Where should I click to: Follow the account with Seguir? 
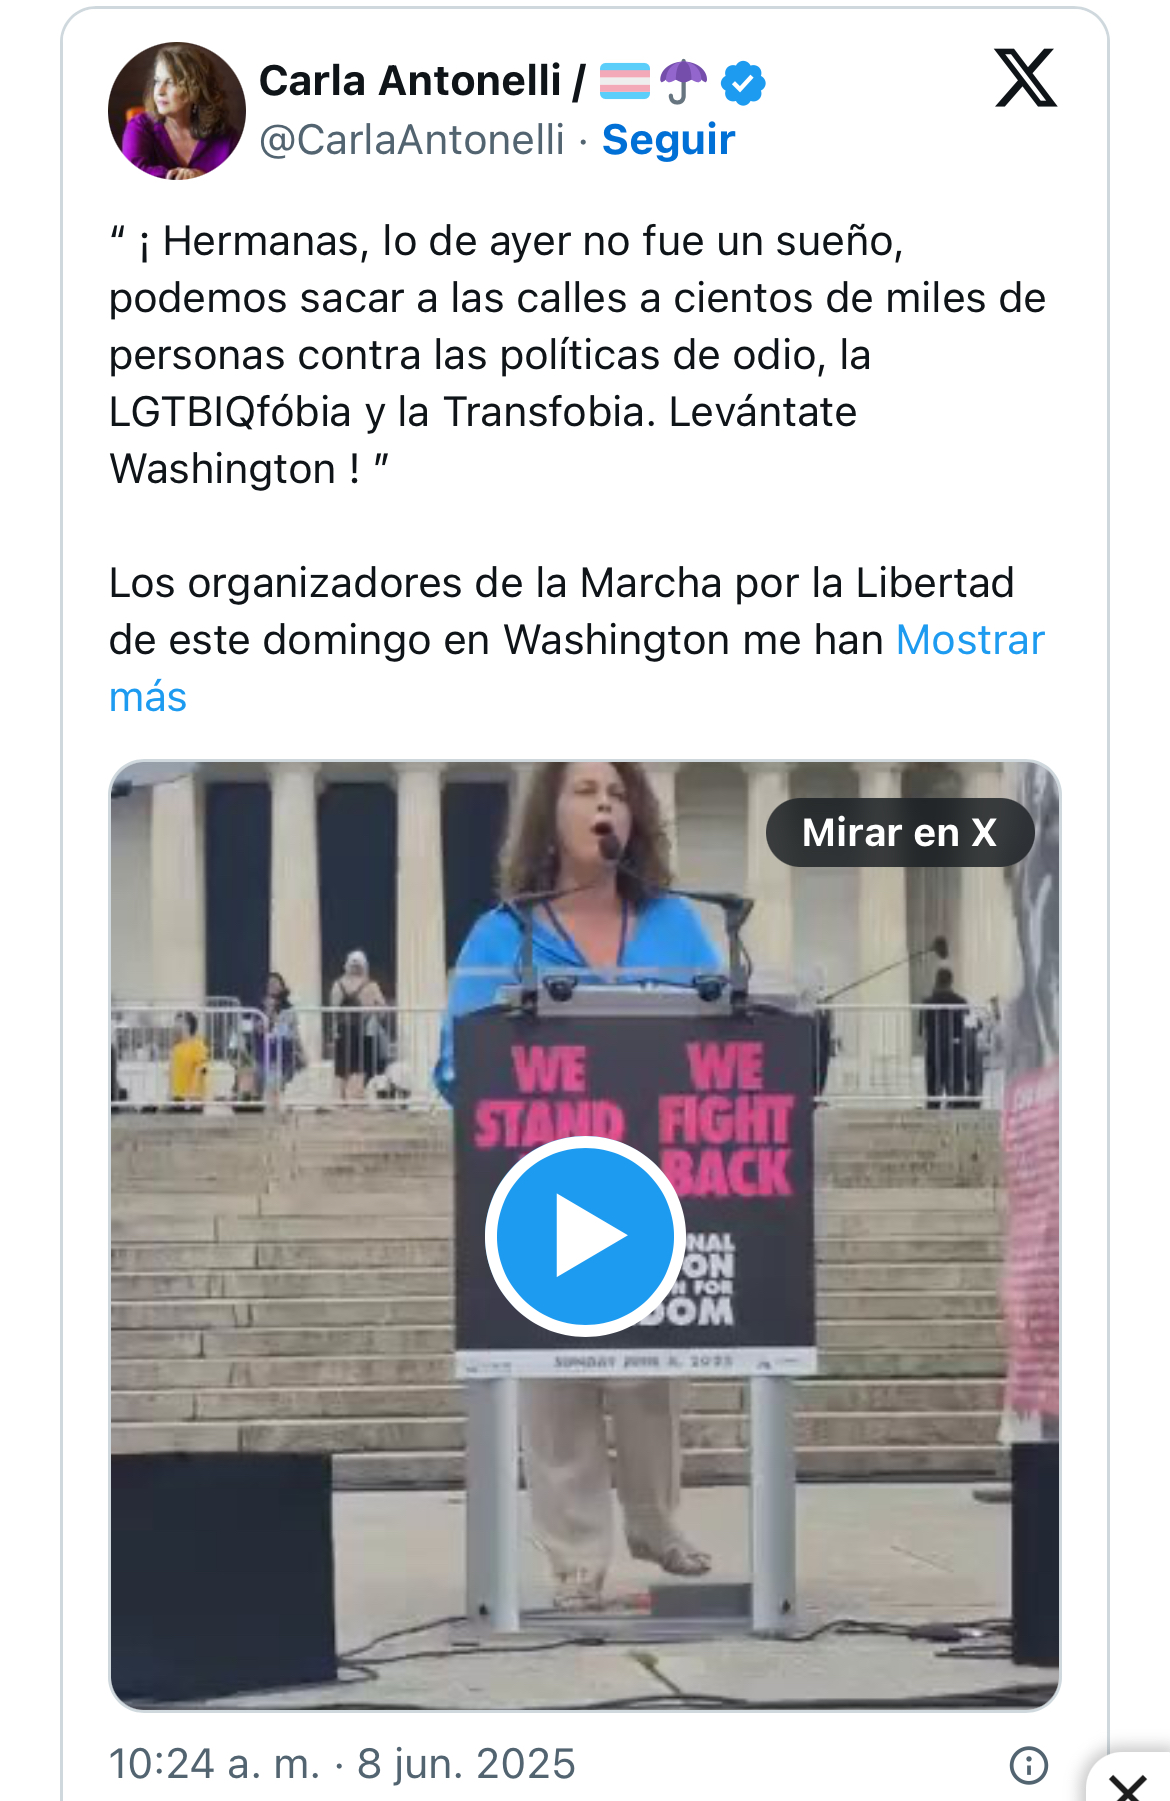[x=668, y=140]
